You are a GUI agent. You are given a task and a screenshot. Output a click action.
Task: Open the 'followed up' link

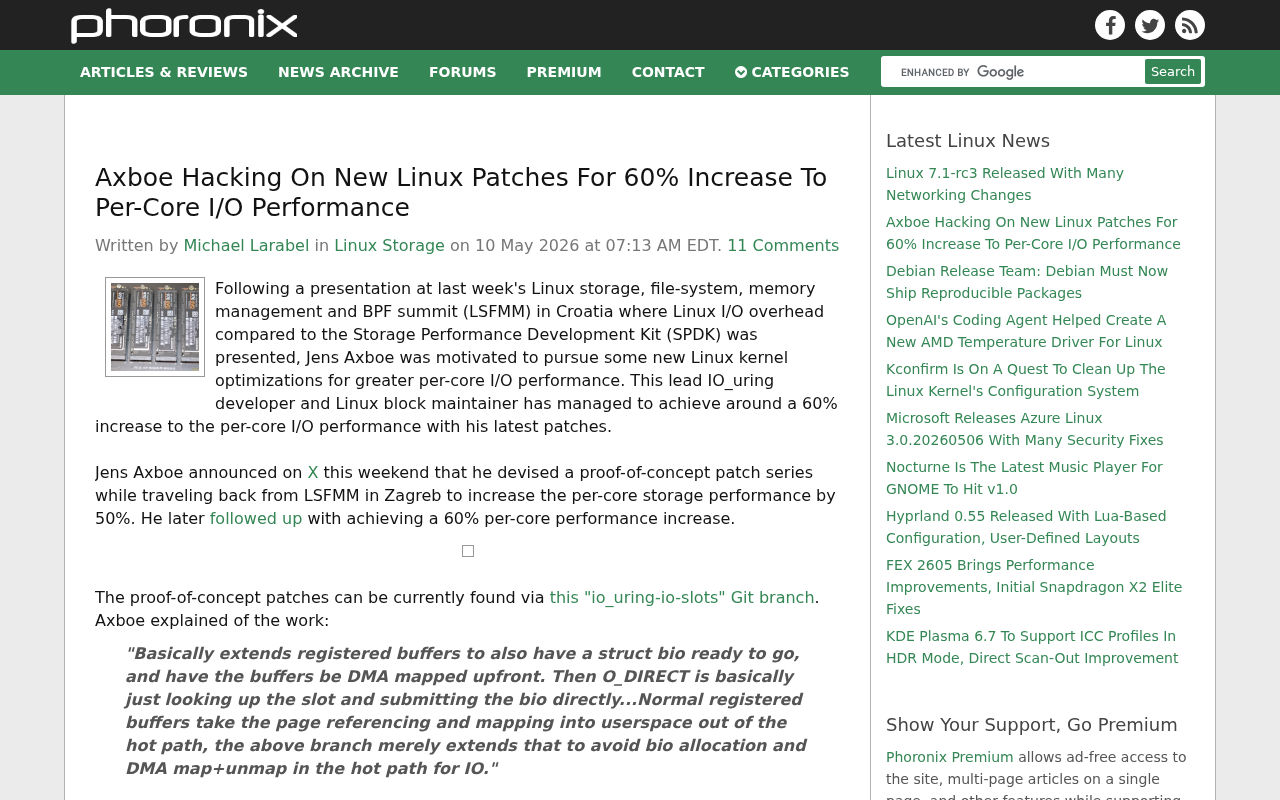coord(256,519)
